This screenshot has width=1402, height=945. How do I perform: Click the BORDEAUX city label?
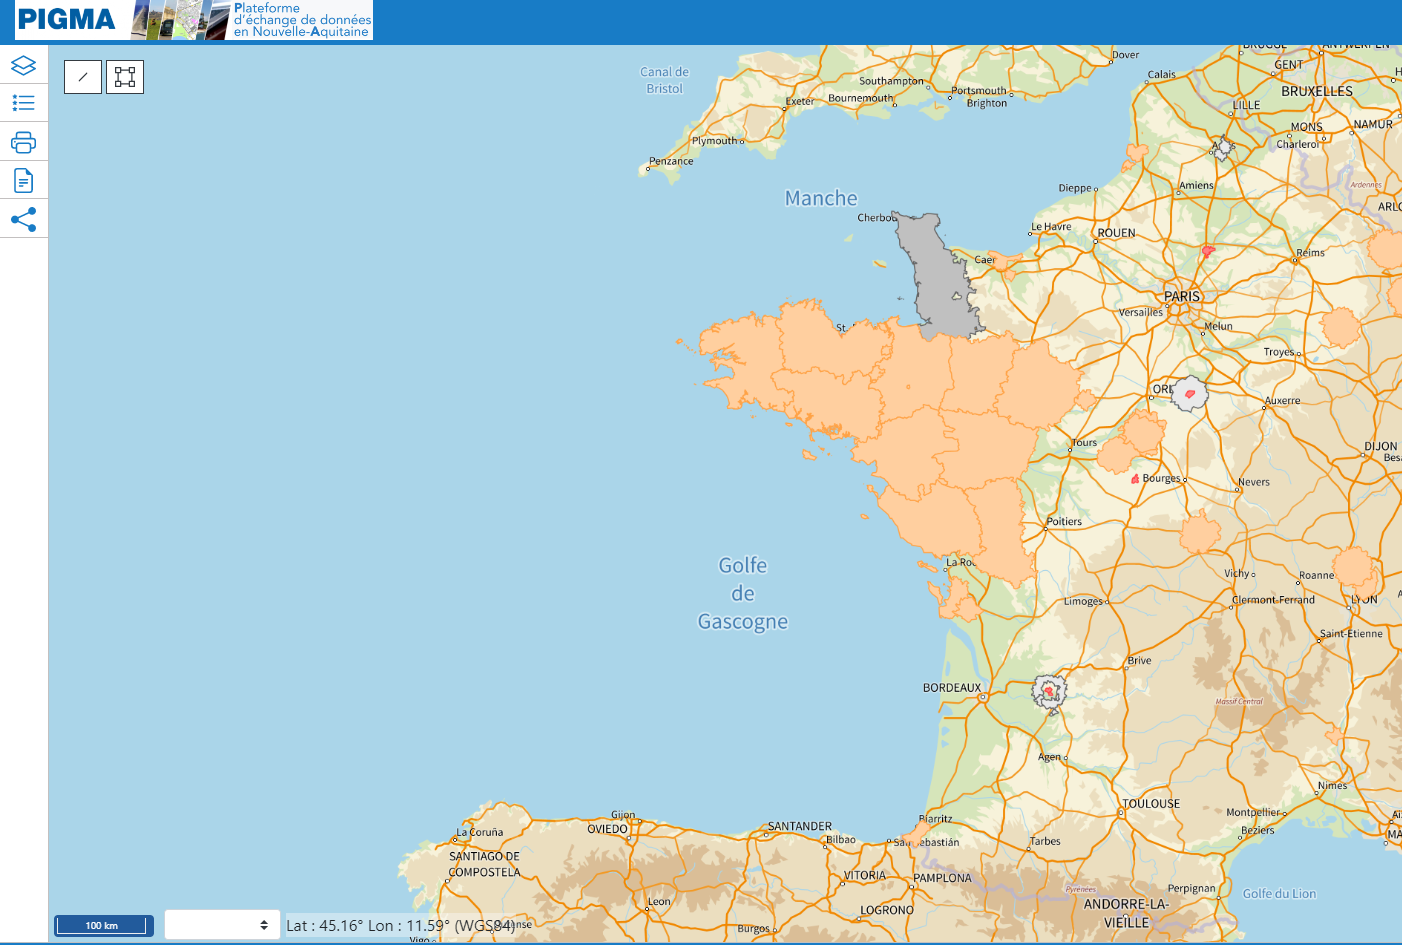952,688
